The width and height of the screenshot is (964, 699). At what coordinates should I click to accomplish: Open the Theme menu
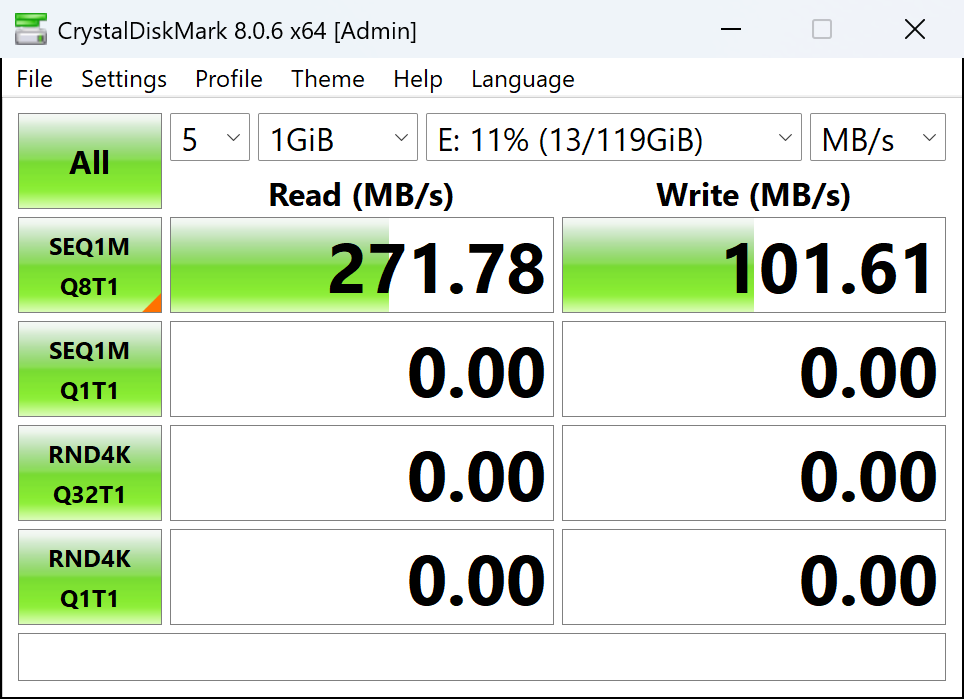pyautogui.click(x=328, y=79)
